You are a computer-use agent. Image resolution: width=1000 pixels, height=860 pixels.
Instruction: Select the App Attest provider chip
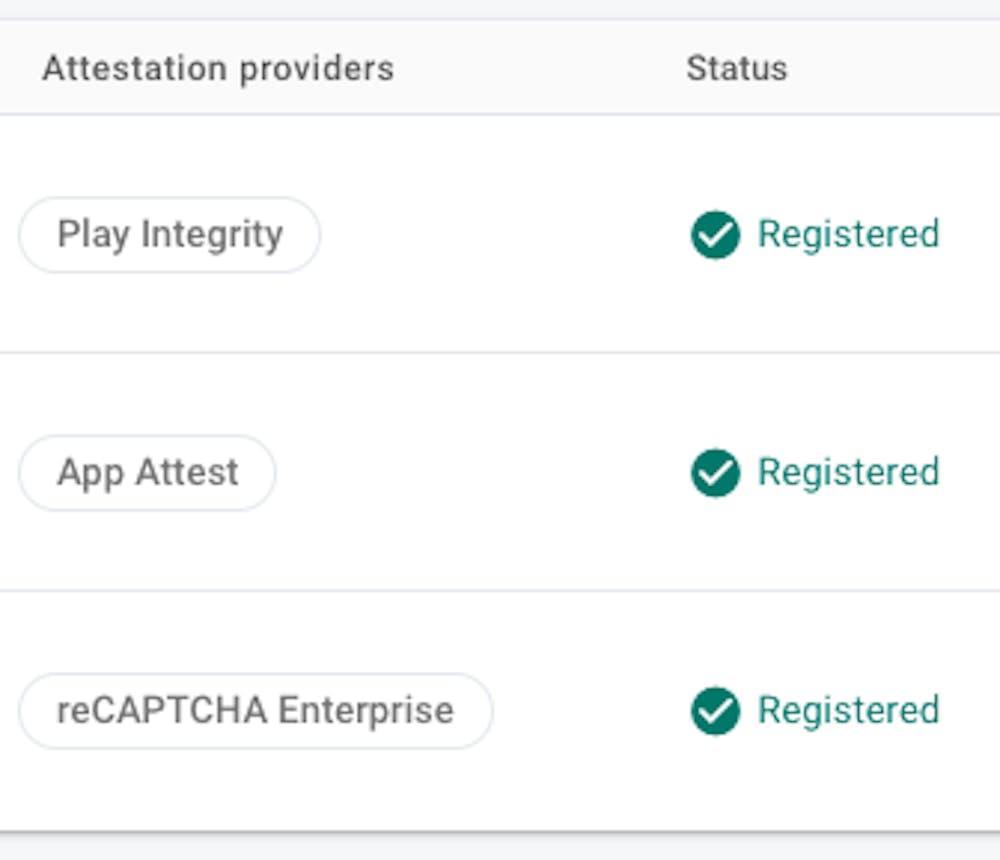[x=147, y=473]
